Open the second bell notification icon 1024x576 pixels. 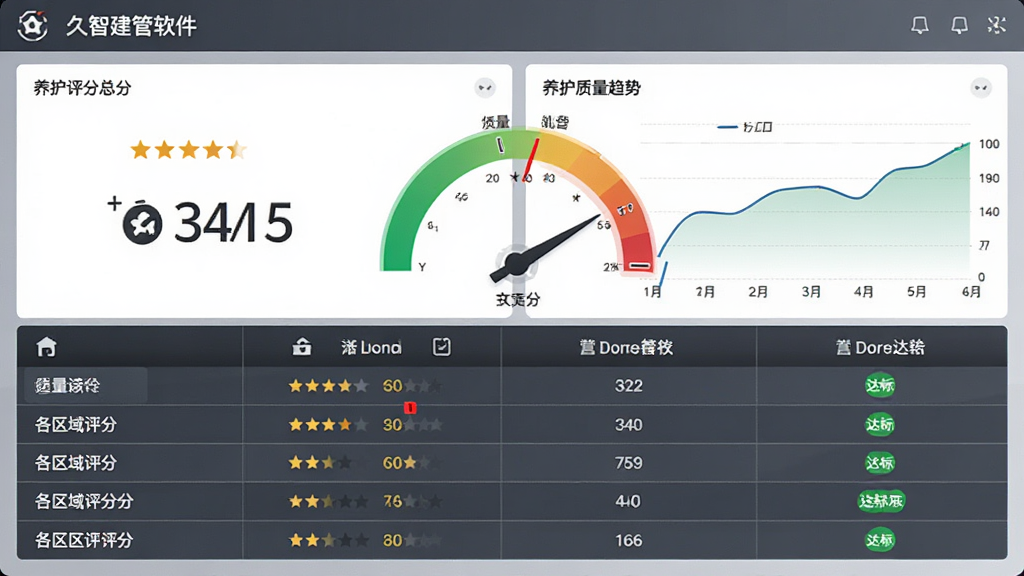[959, 25]
